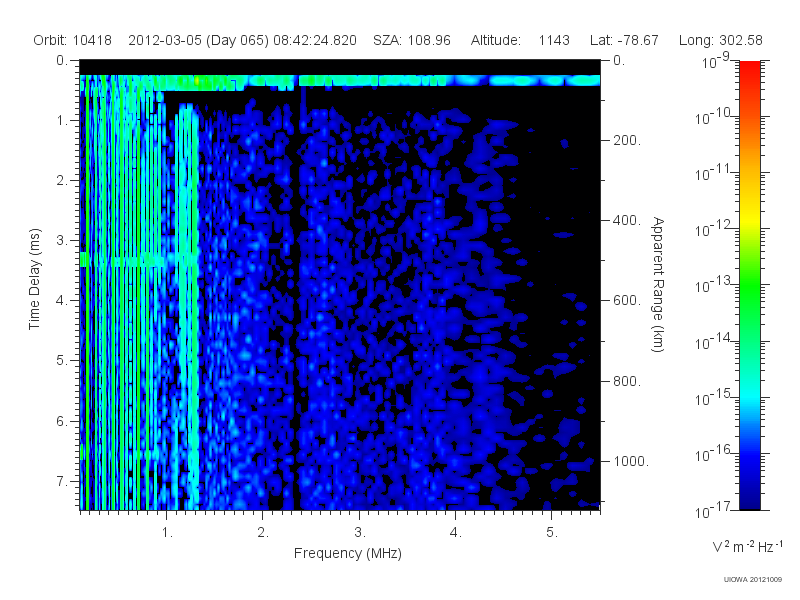Click the 1000. tick on the apparent range axis
This screenshot has width=800, height=600.
point(631,461)
